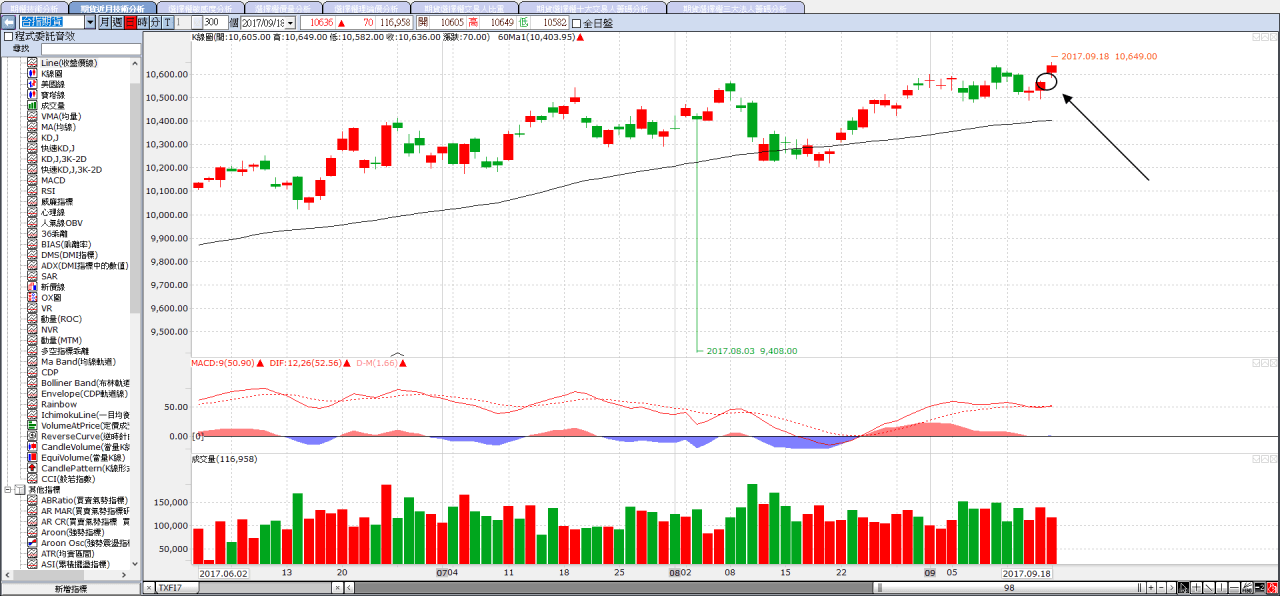Switch to the 期貨近月技術分析 tab
Image resolution: width=1280 pixels, height=596 pixels.
pos(112,7)
